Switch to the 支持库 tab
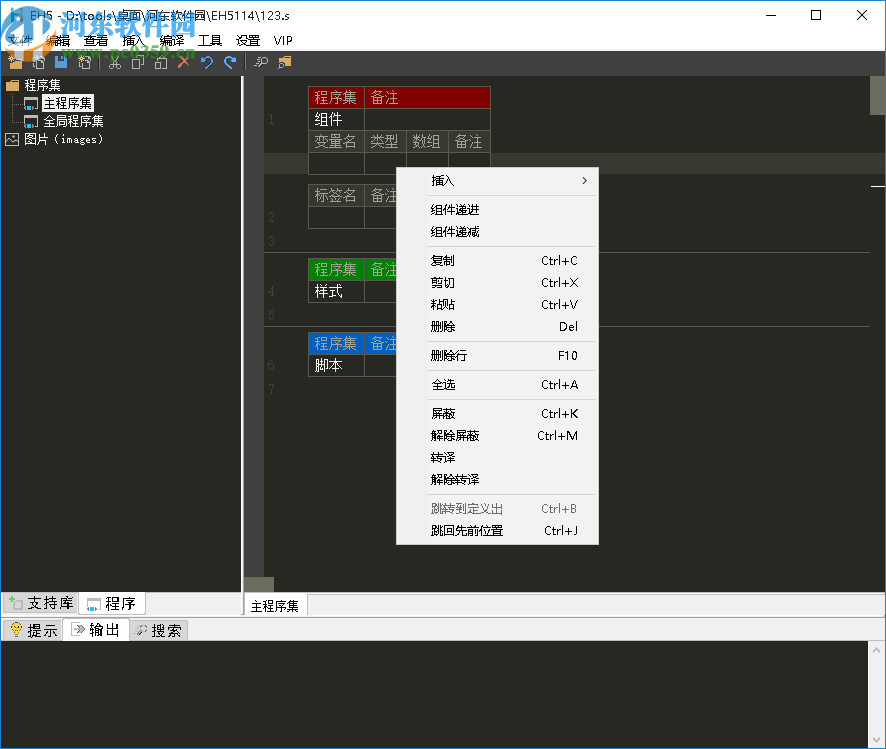 [x=45, y=603]
